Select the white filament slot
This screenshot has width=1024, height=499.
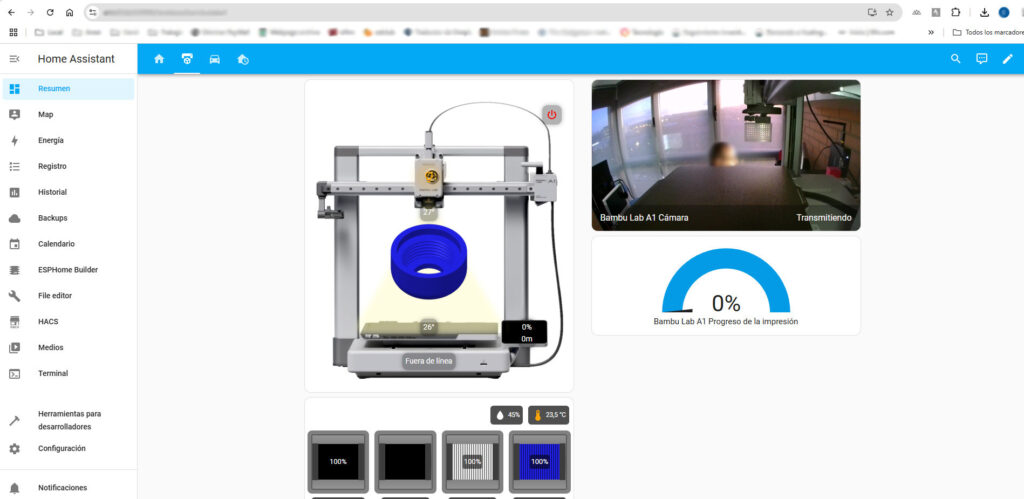[x=472, y=462]
